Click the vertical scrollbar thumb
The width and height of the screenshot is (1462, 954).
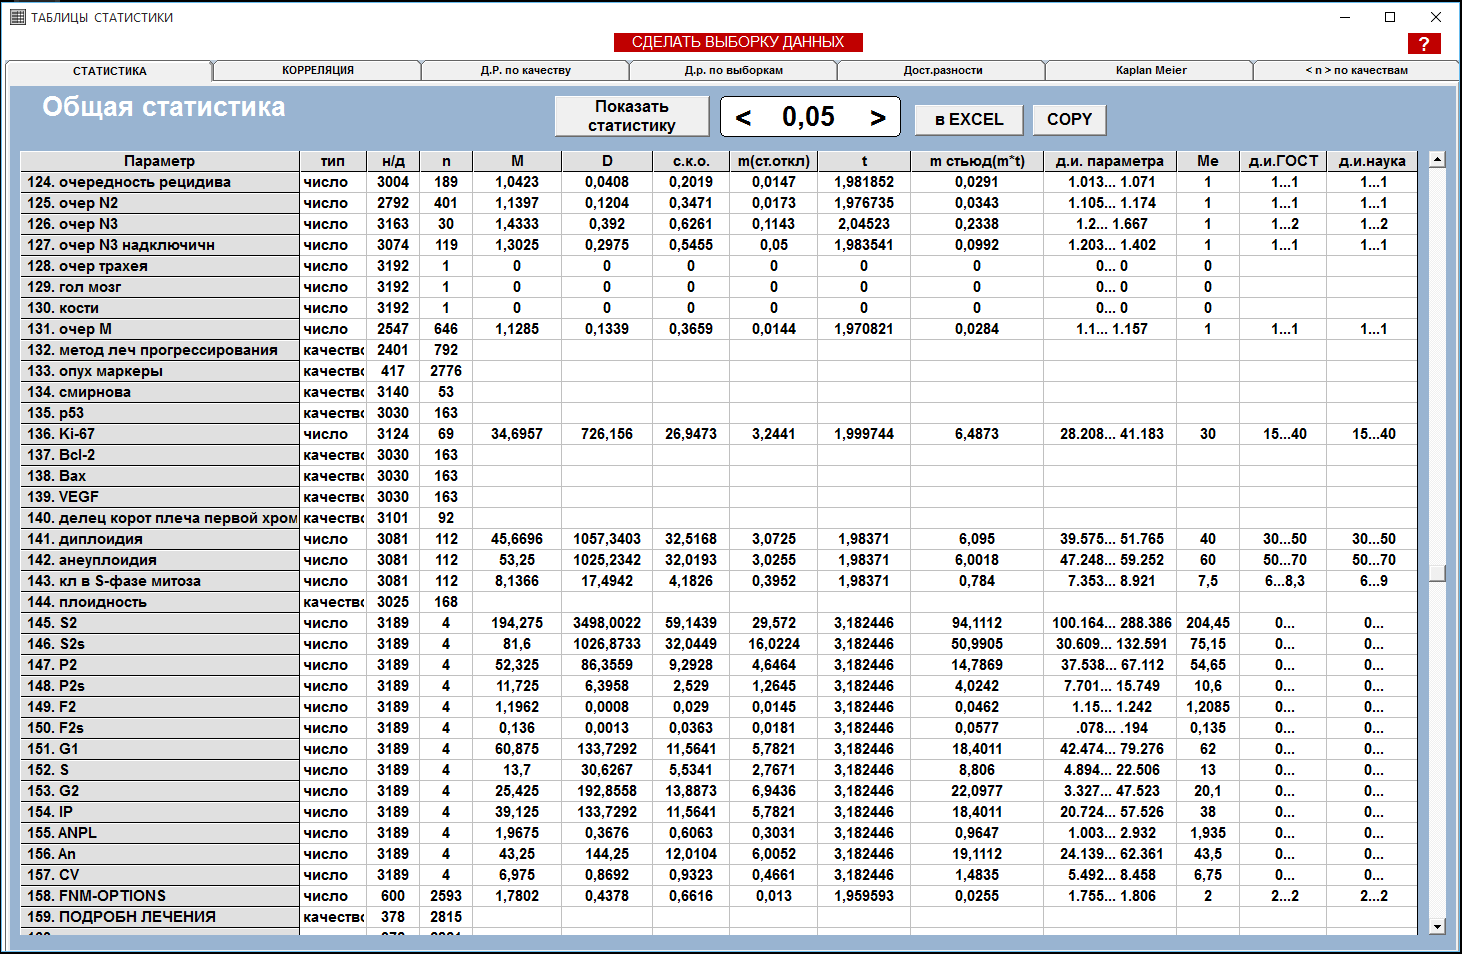click(x=1437, y=573)
